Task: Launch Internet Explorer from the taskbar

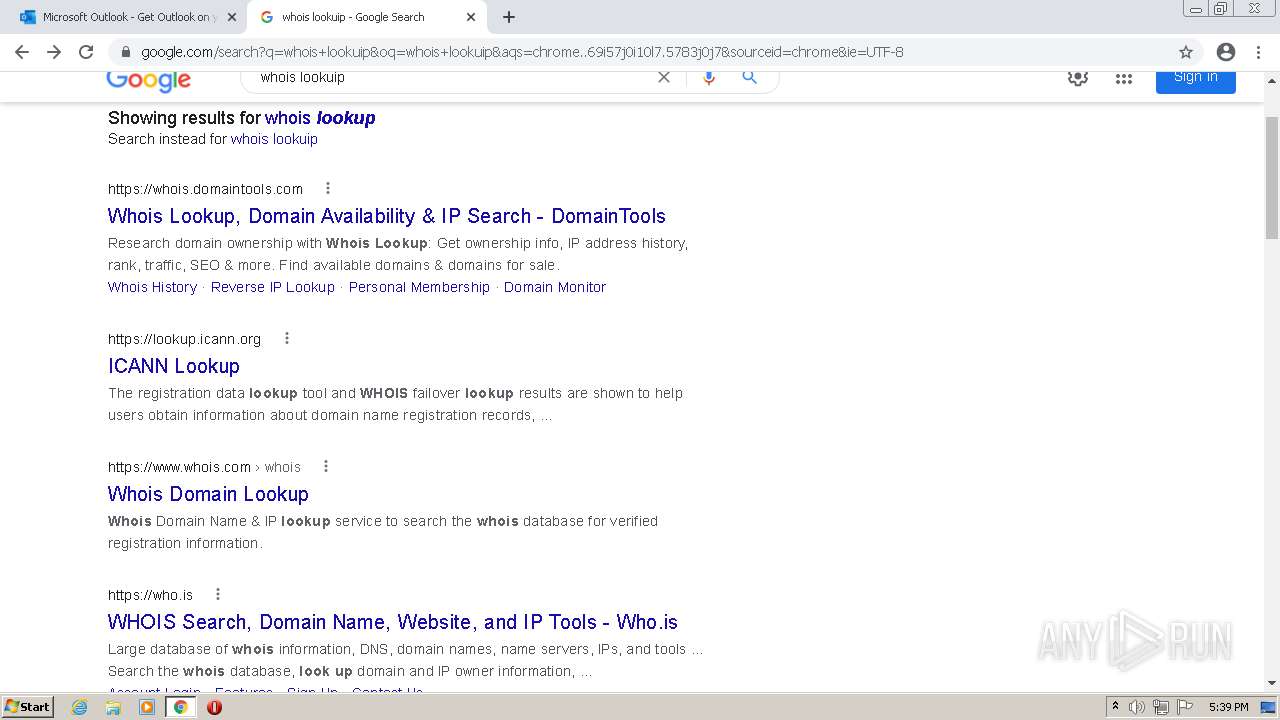Action: (80, 707)
